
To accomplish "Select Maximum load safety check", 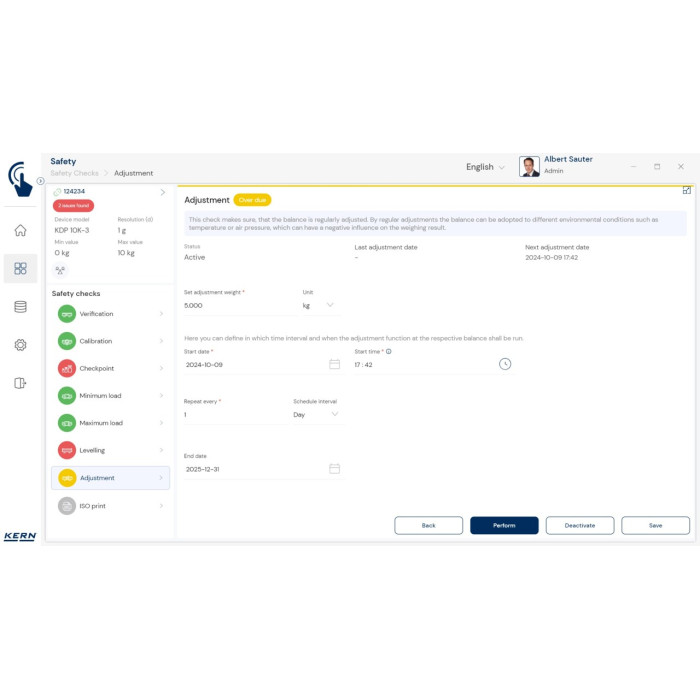I will point(110,423).
